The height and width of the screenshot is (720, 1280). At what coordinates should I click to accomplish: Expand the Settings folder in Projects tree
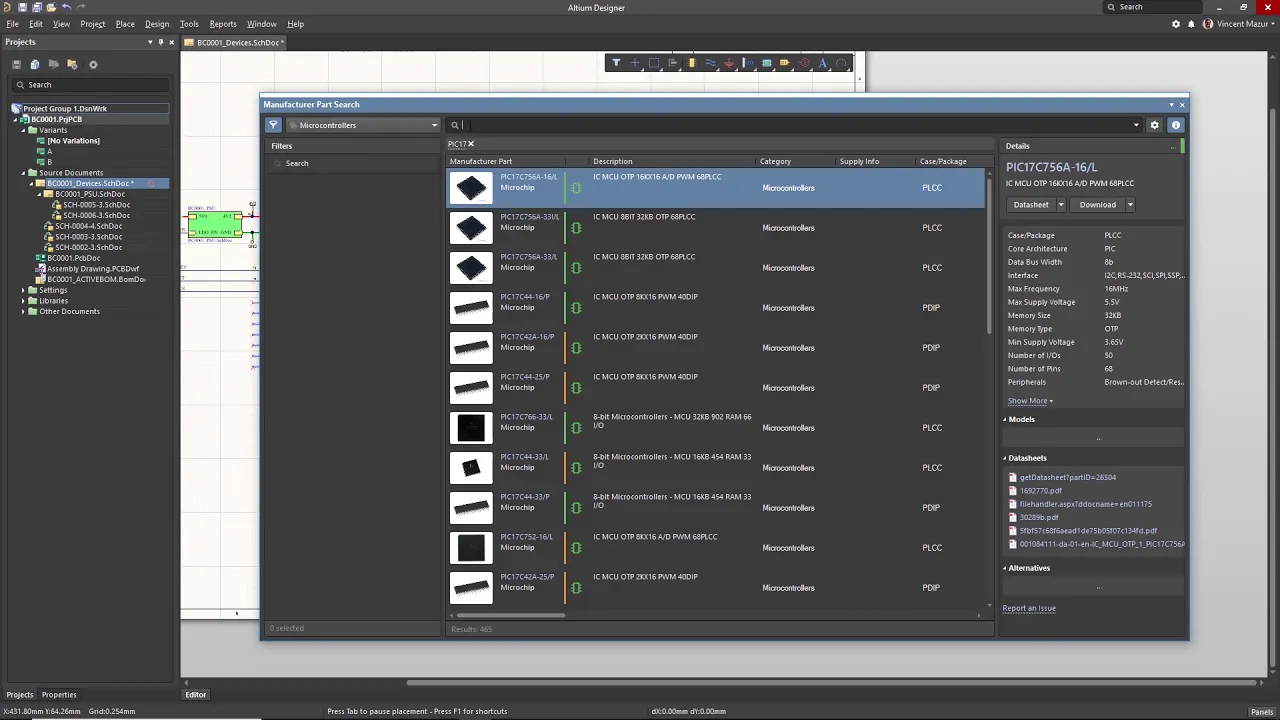[23, 290]
